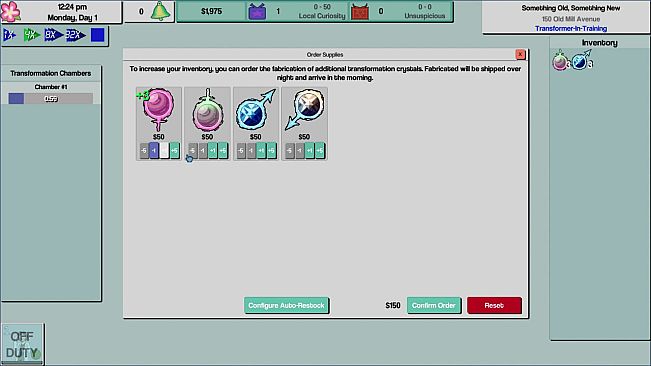Screen dimensions: 651x366
Task: Confirm the $150 order
Action: (x=434, y=305)
